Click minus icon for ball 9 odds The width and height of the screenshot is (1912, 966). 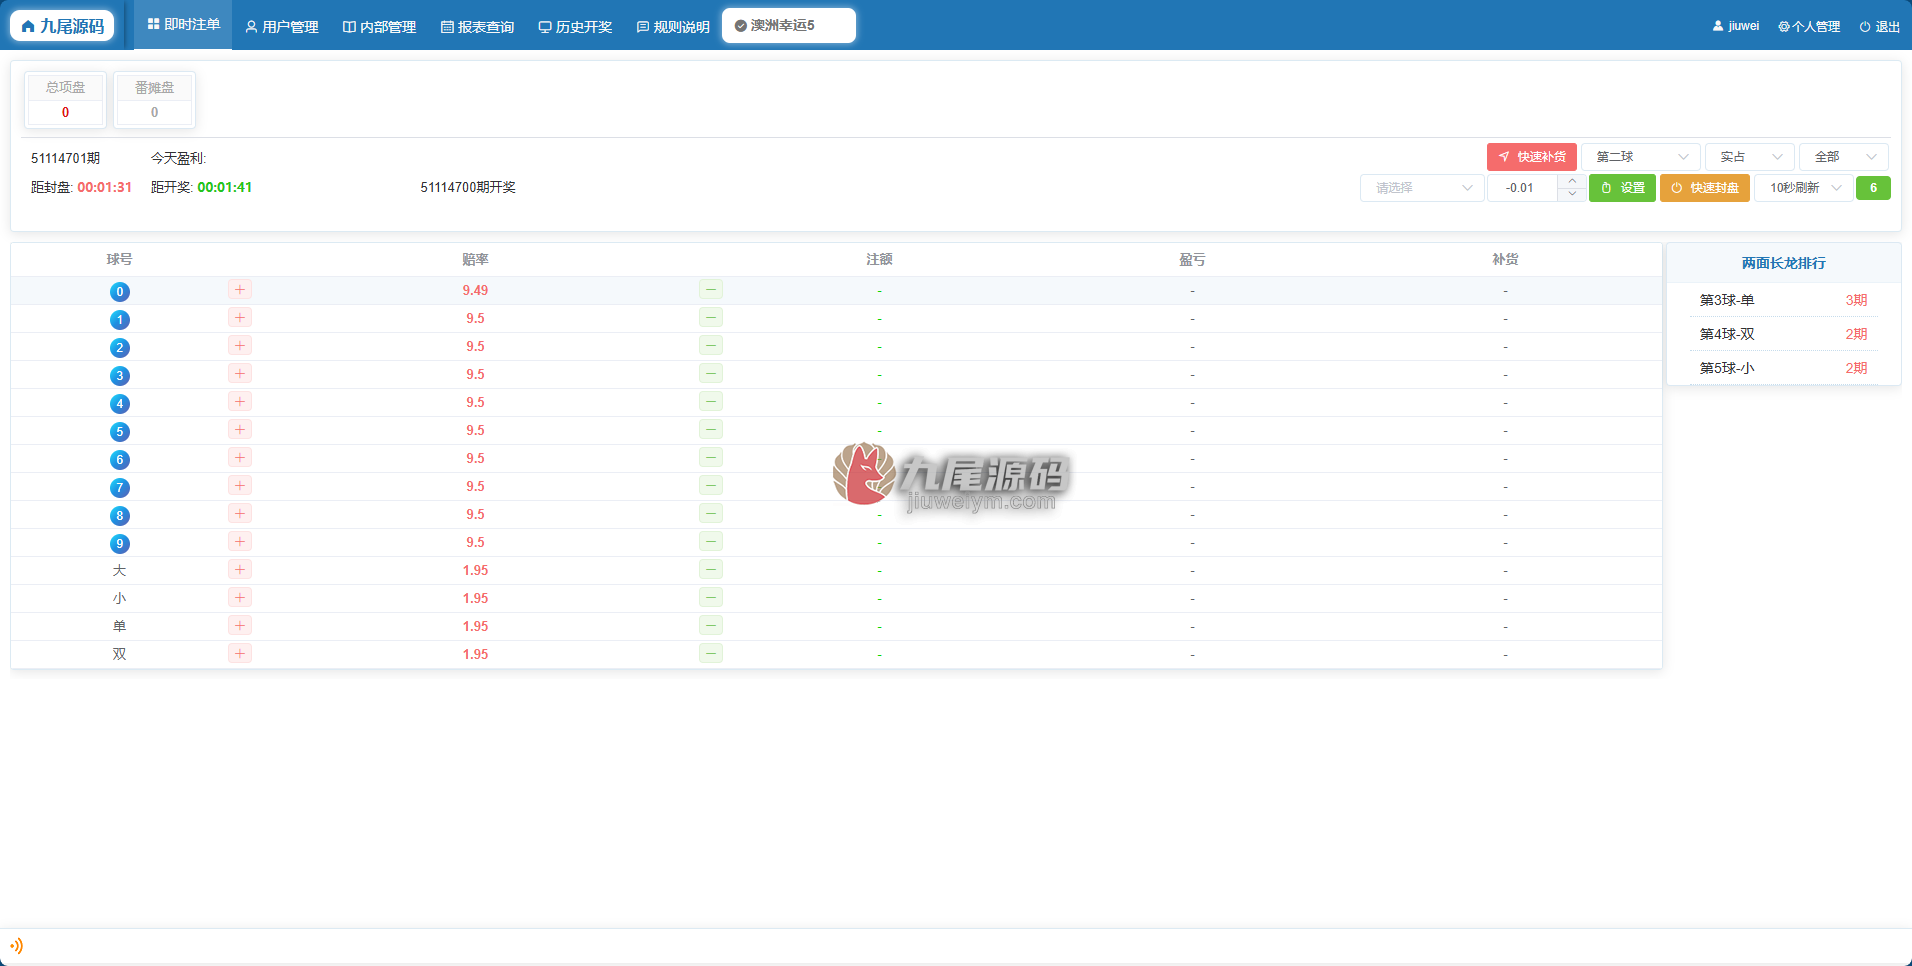click(711, 542)
